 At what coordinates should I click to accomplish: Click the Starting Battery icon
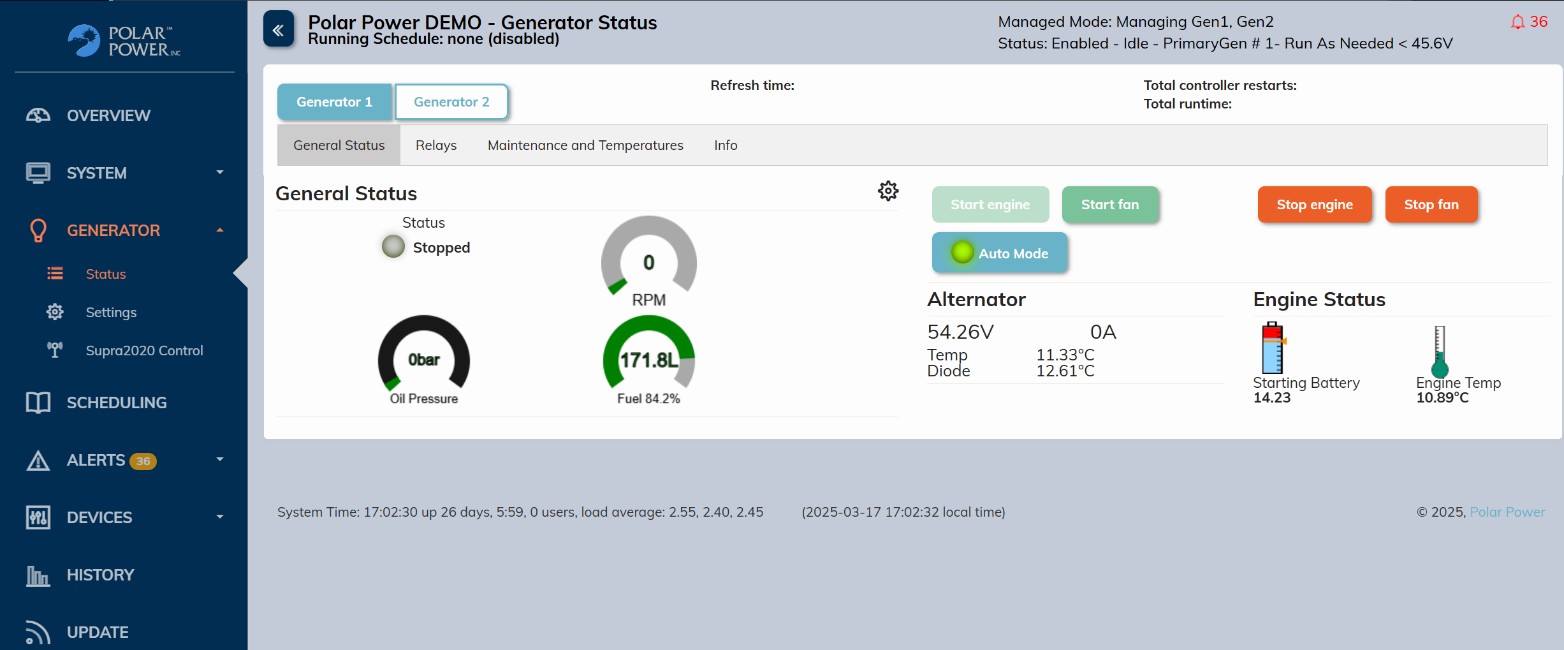point(1272,349)
